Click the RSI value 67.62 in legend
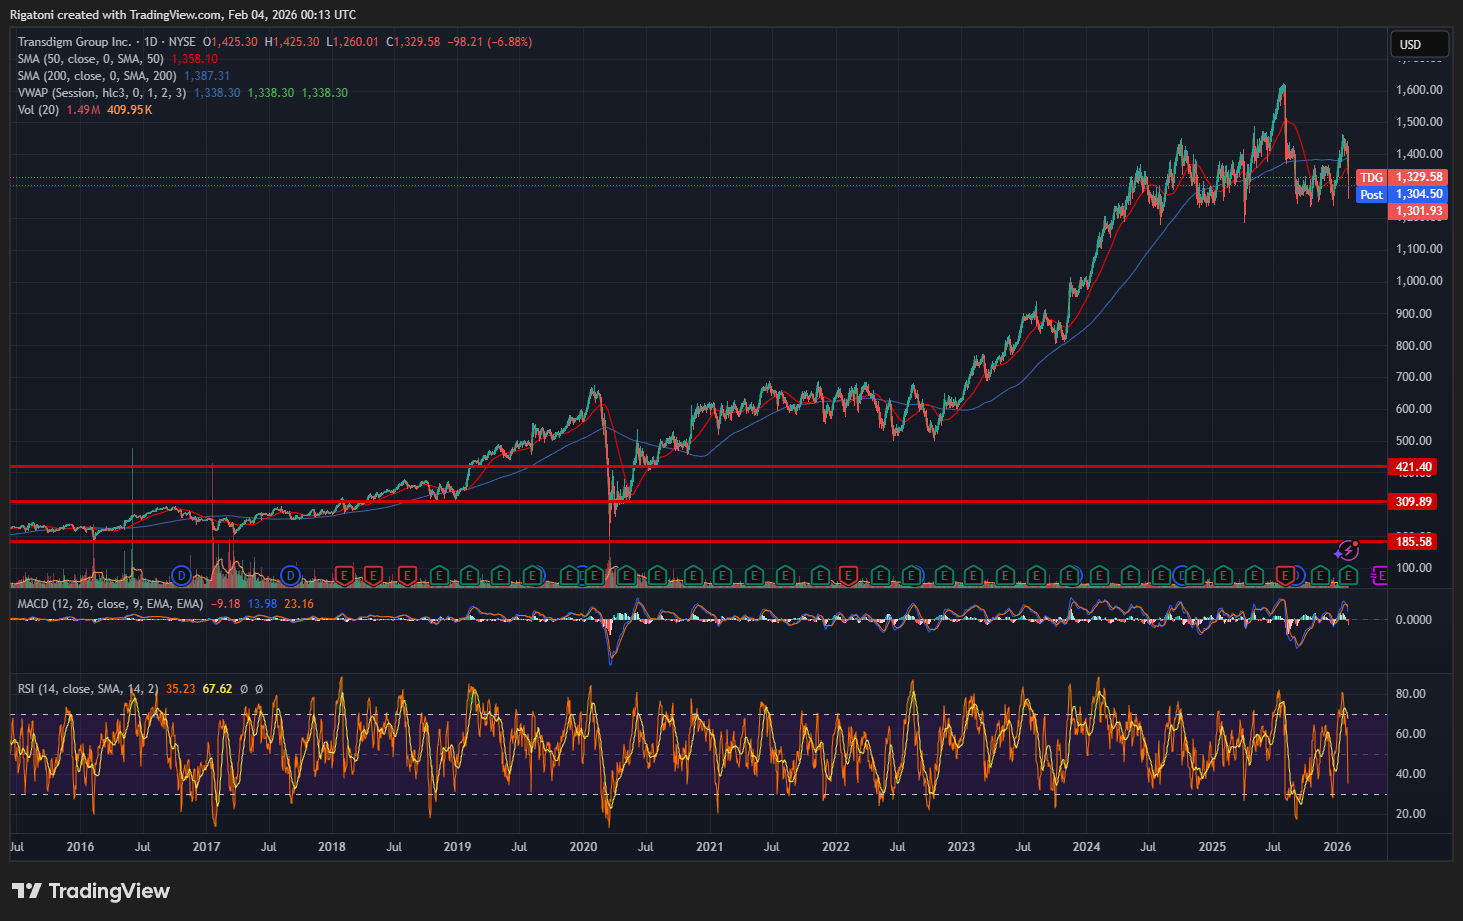This screenshot has height=921, width=1463. click(x=217, y=689)
